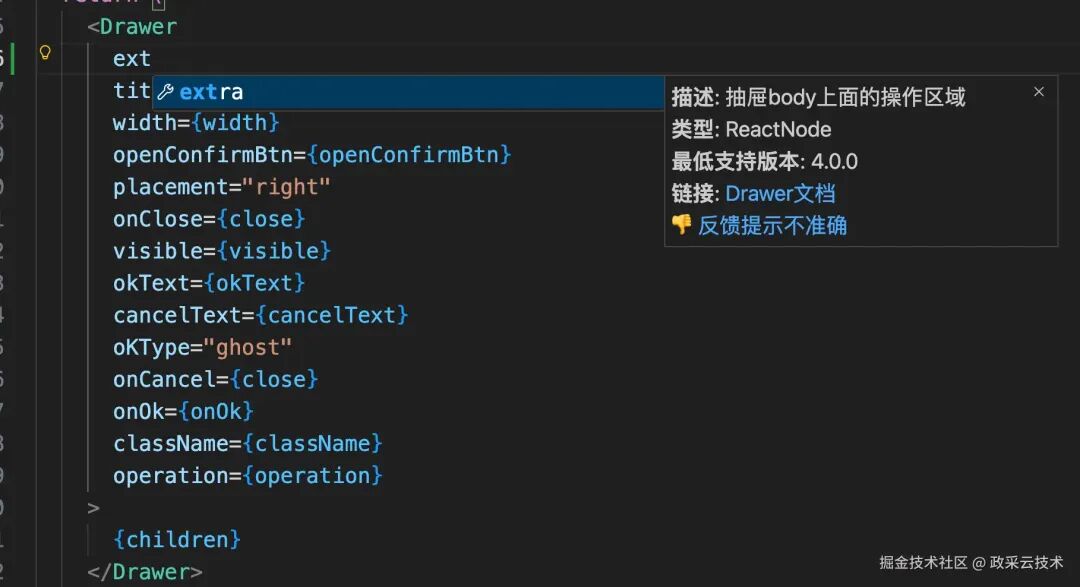
Task: Click the wrench icon beside the extra suggestion
Action: [x=166, y=91]
